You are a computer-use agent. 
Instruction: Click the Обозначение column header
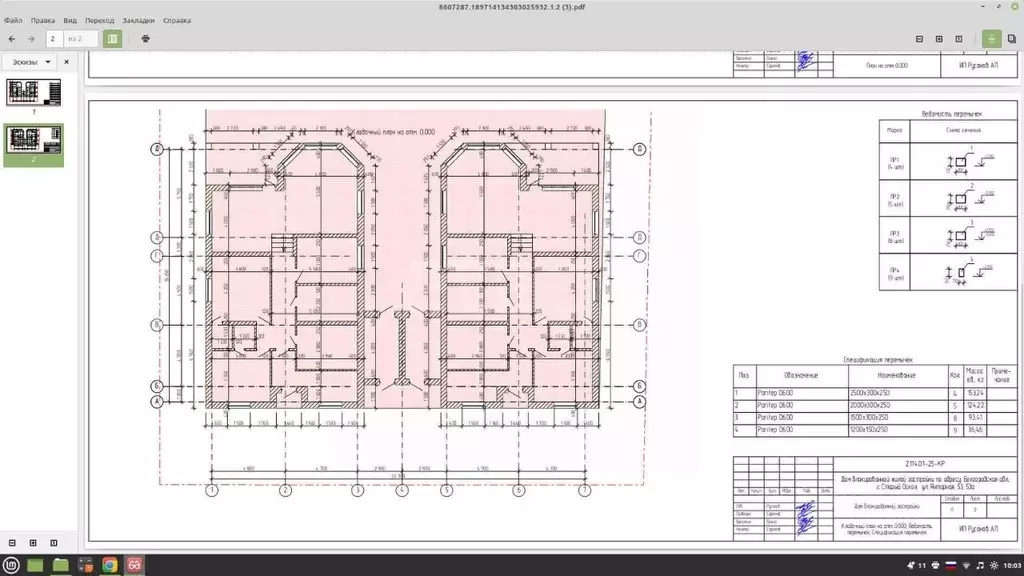pyautogui.click(x=801, y=376)
